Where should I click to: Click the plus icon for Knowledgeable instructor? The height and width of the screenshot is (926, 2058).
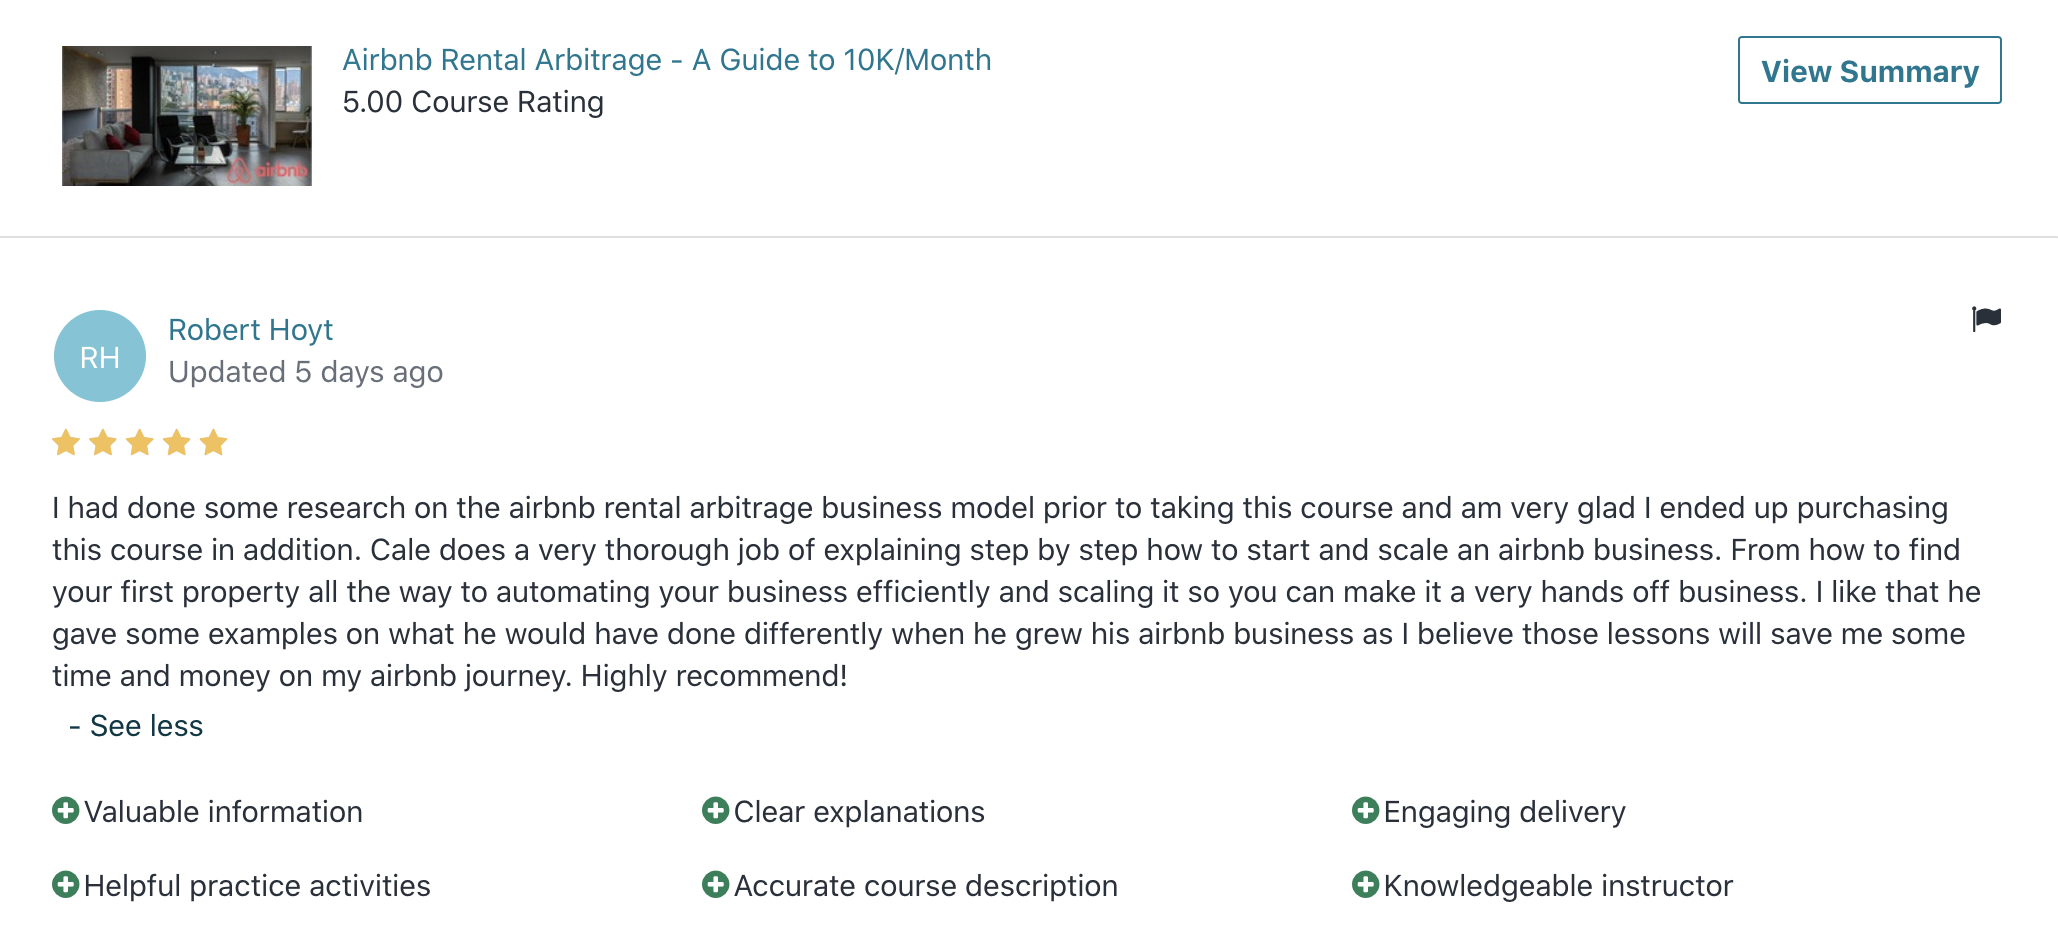pyautogui.click(x=1364, y=885)
